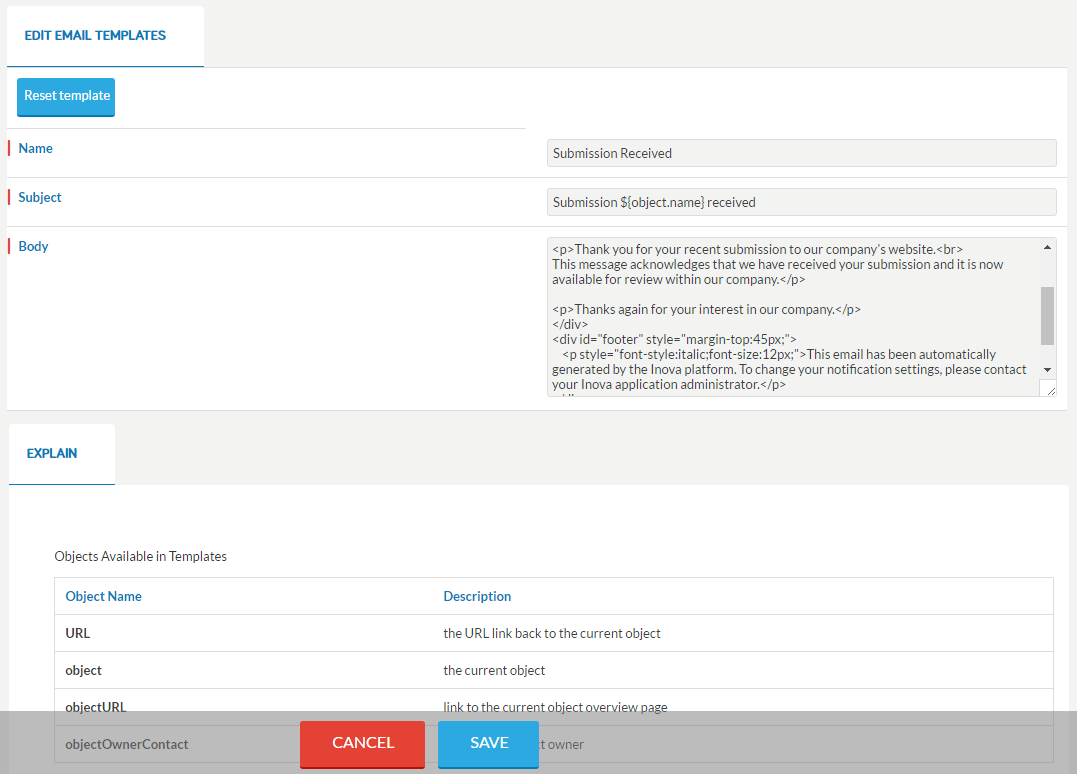Select the 'object' row name
Screen dimensions: 1077x774
tap(83, 670)
